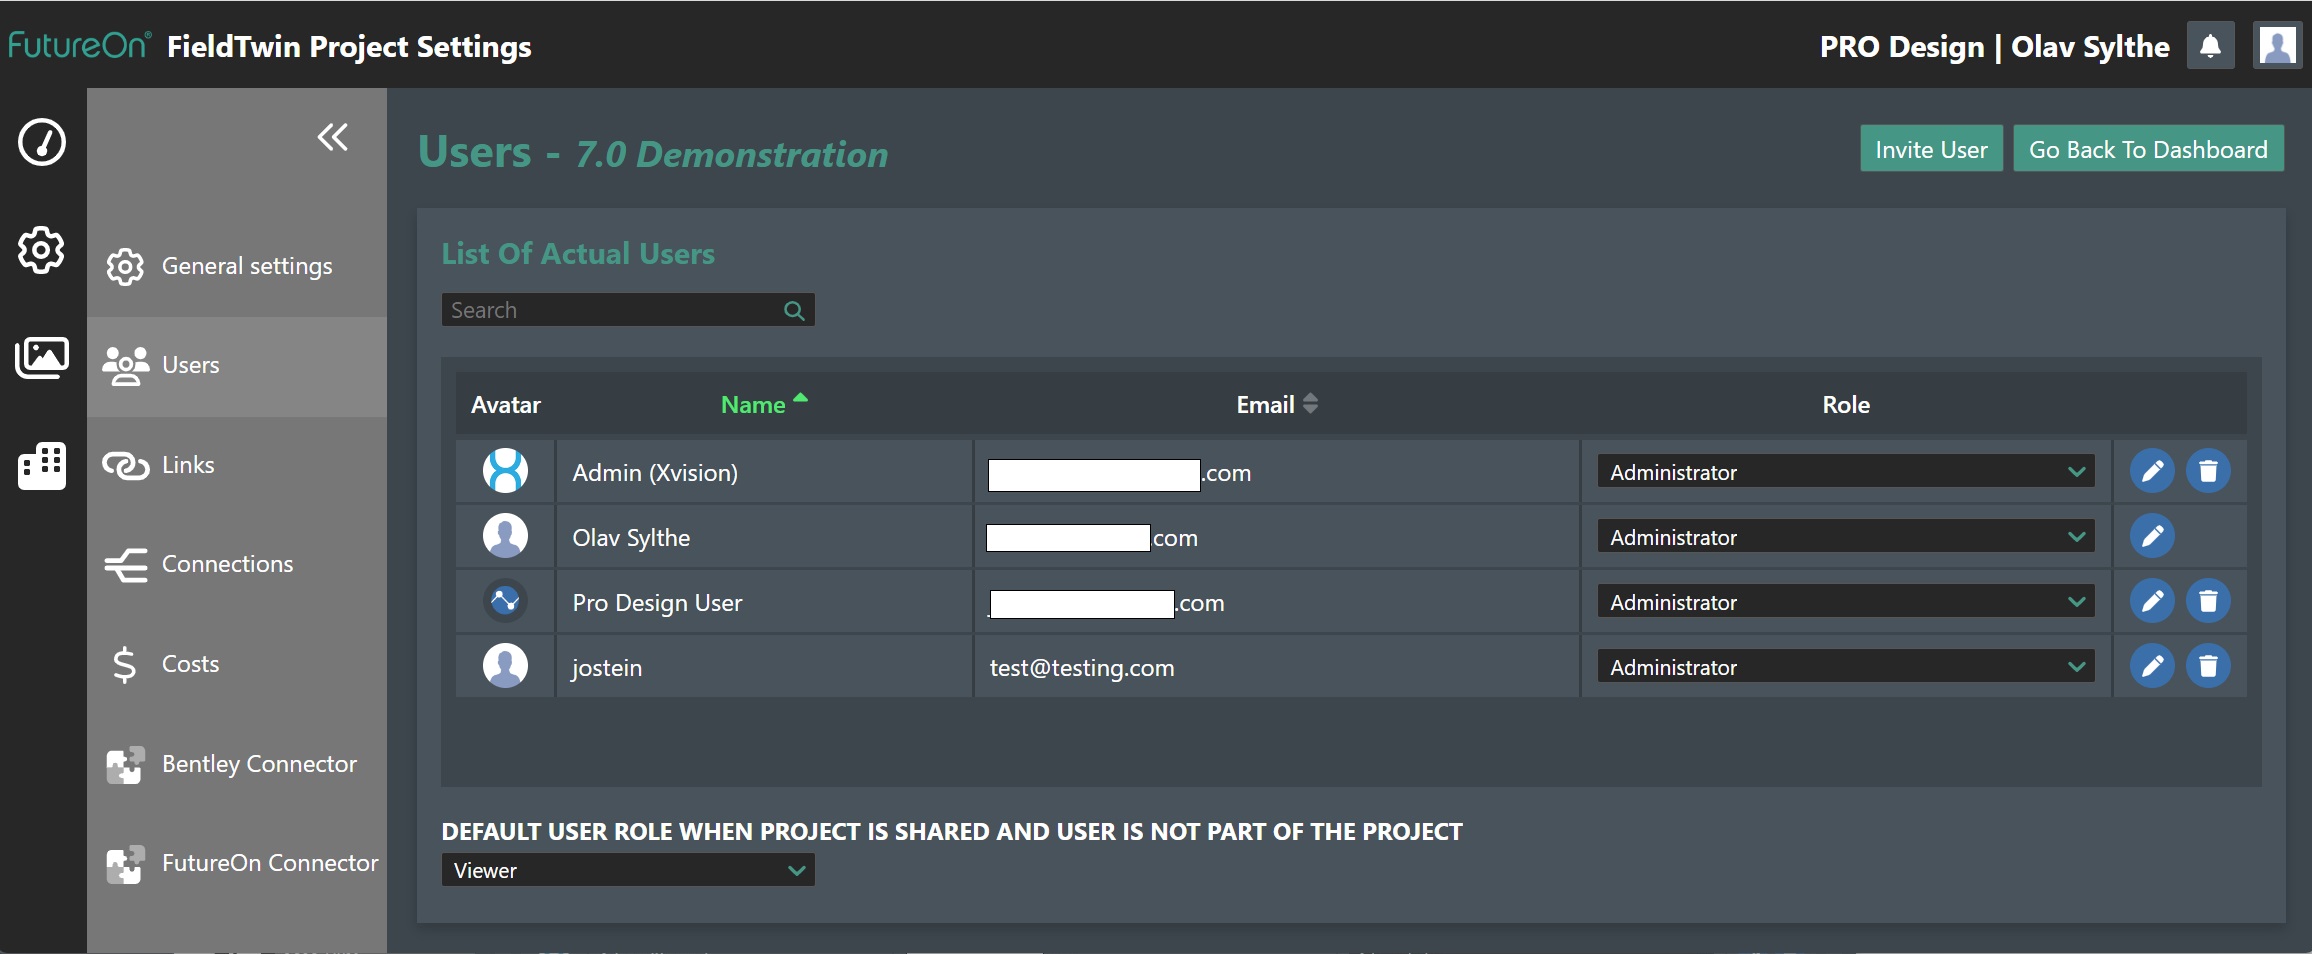The image size is (2312, 954).
Task: Sort users by Name column
Action: tap(764, 404)
